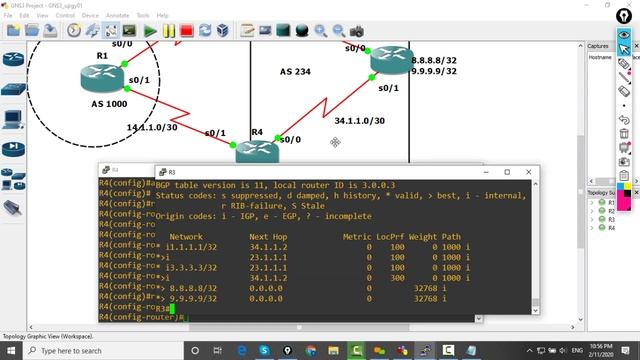Select the eraser tool in drawing overlay
Screen dimensions: 640x360
(624, 91)
